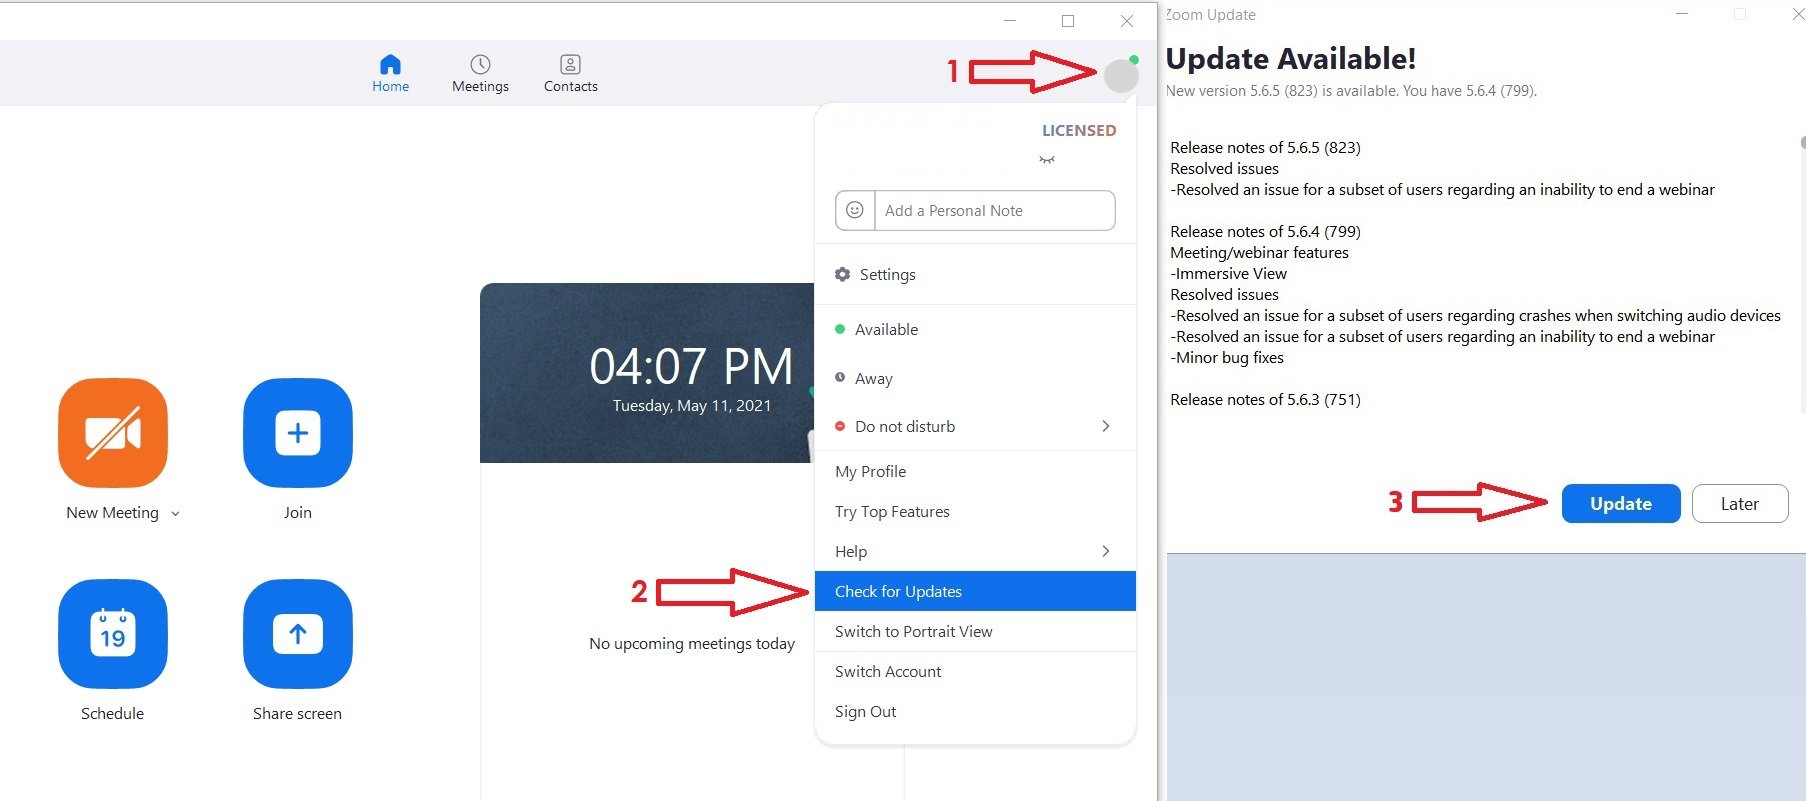Click the emoji smiley in personal note
1806x801 pixels.
(855, 210)
